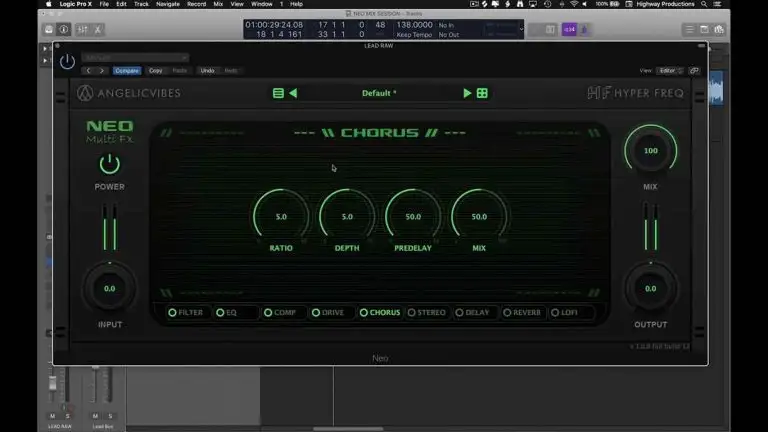Enable the REVERB module power circle
Screen dimensions: 768x432
(507, 312)
